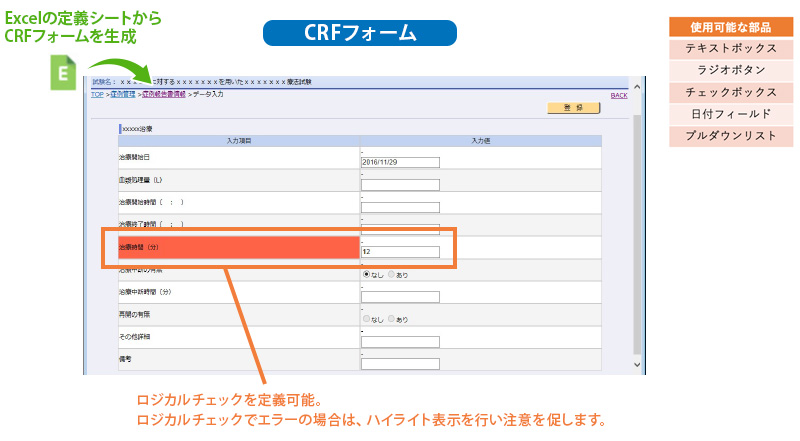Select プルダウンリスト in parts list

click(x=731, y=136)
